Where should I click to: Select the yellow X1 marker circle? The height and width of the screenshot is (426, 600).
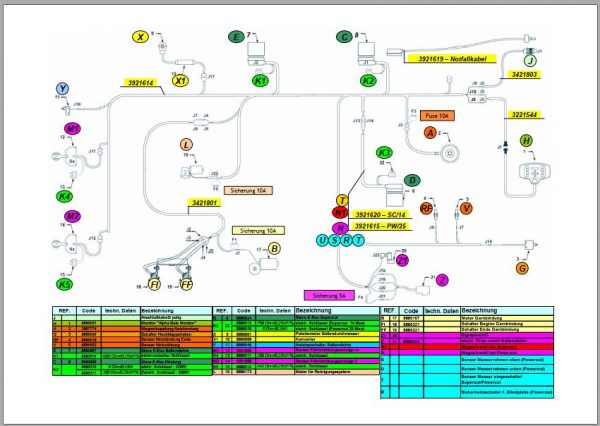click(180, 80)
